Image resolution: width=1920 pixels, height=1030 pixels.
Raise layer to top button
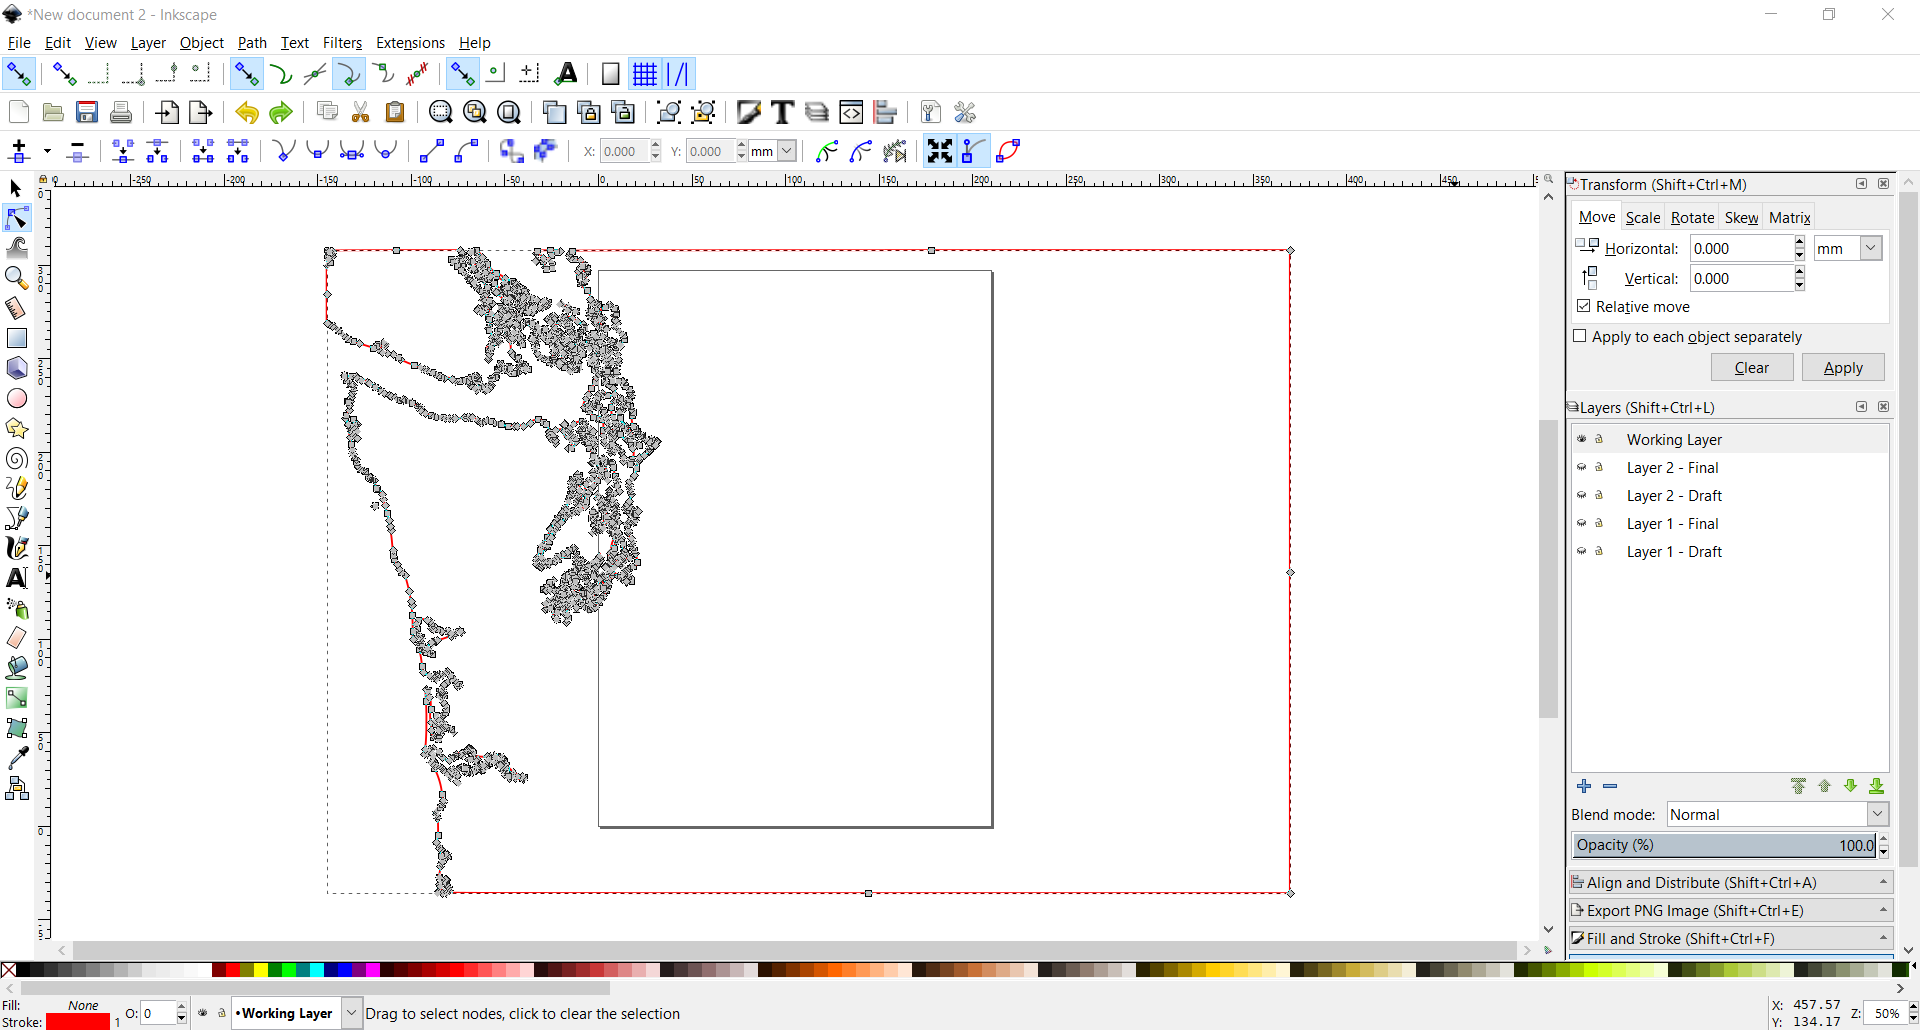(1798, 786)
